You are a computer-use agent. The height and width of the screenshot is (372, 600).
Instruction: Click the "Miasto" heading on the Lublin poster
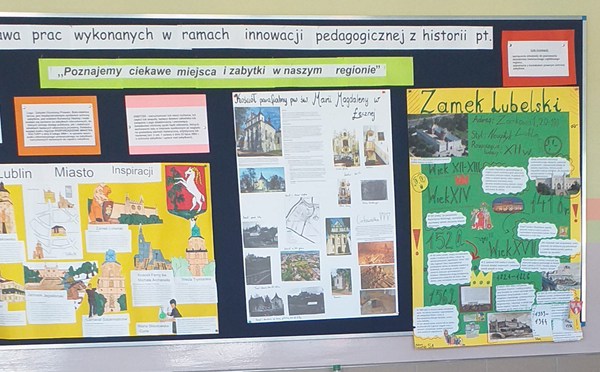pos(74,173)
